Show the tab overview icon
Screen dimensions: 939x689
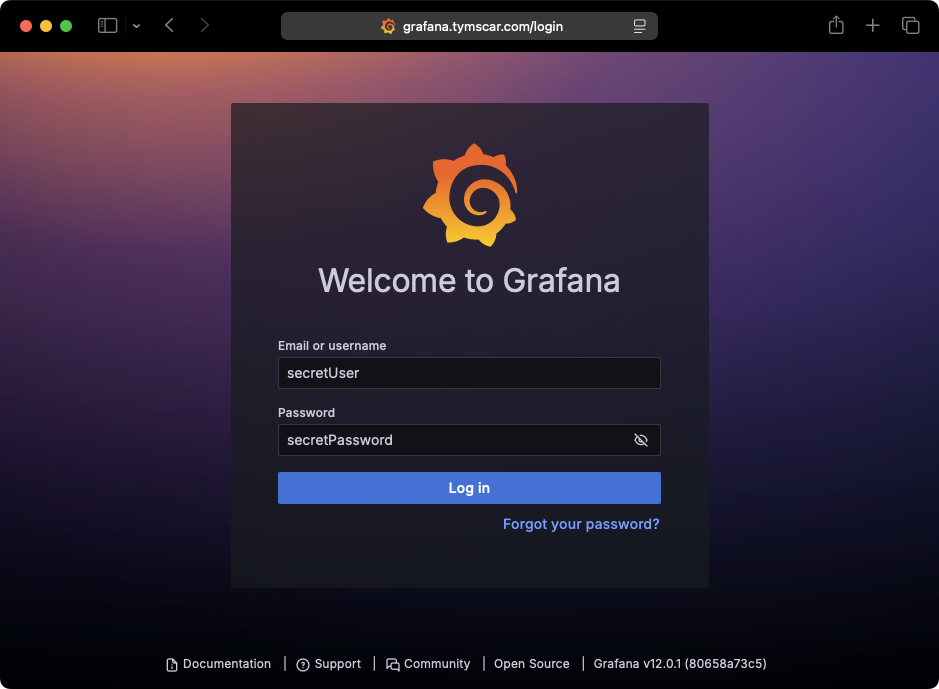(910, 25)
